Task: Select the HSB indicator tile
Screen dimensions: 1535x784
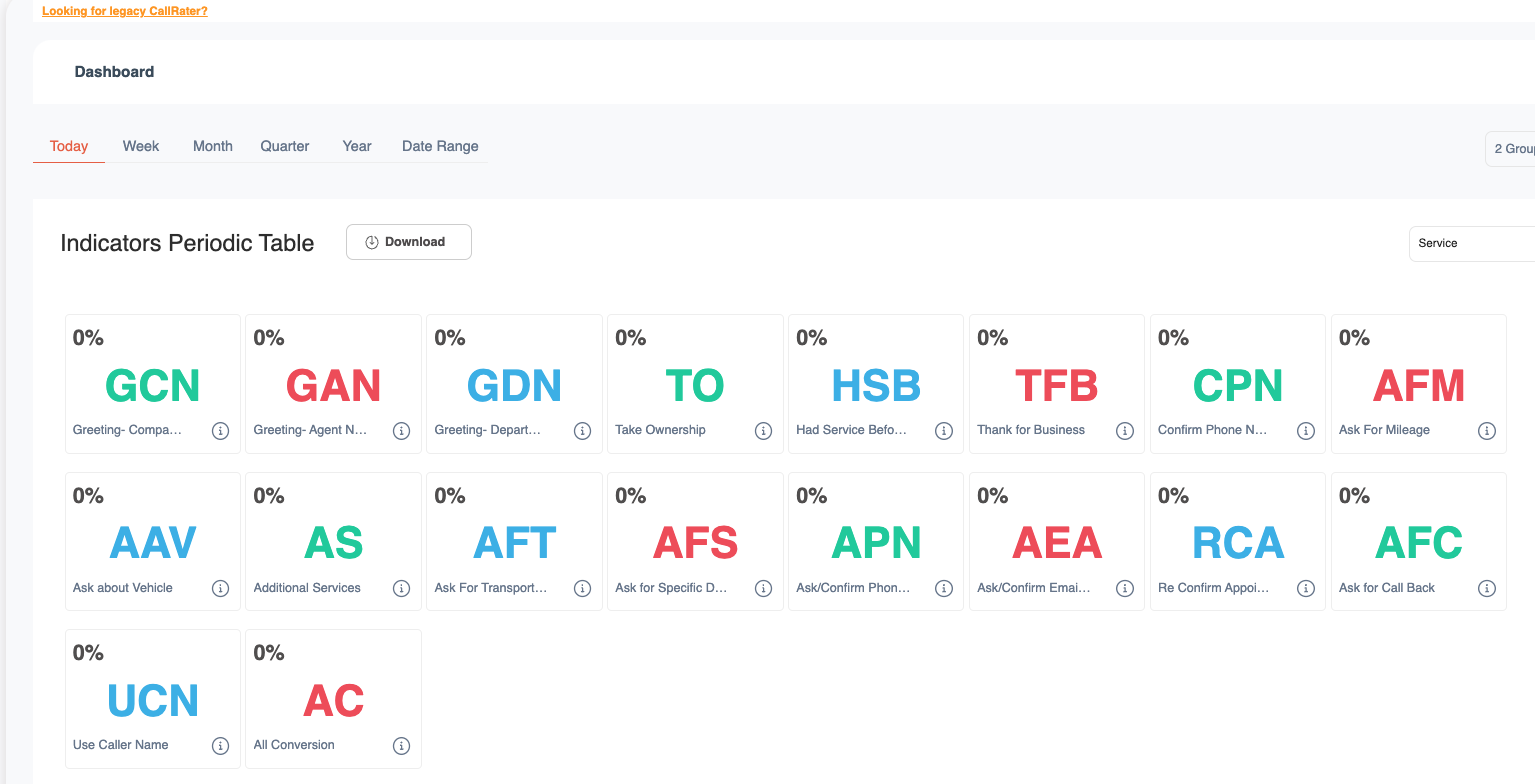Action: [x=877, y=384]
